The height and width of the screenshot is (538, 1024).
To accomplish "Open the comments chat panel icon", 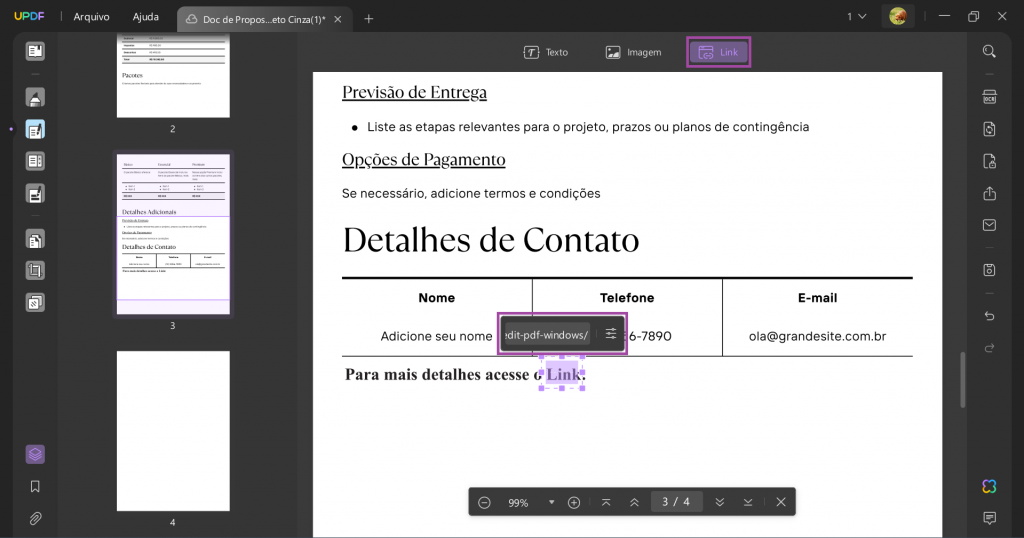I will point(989,518).
